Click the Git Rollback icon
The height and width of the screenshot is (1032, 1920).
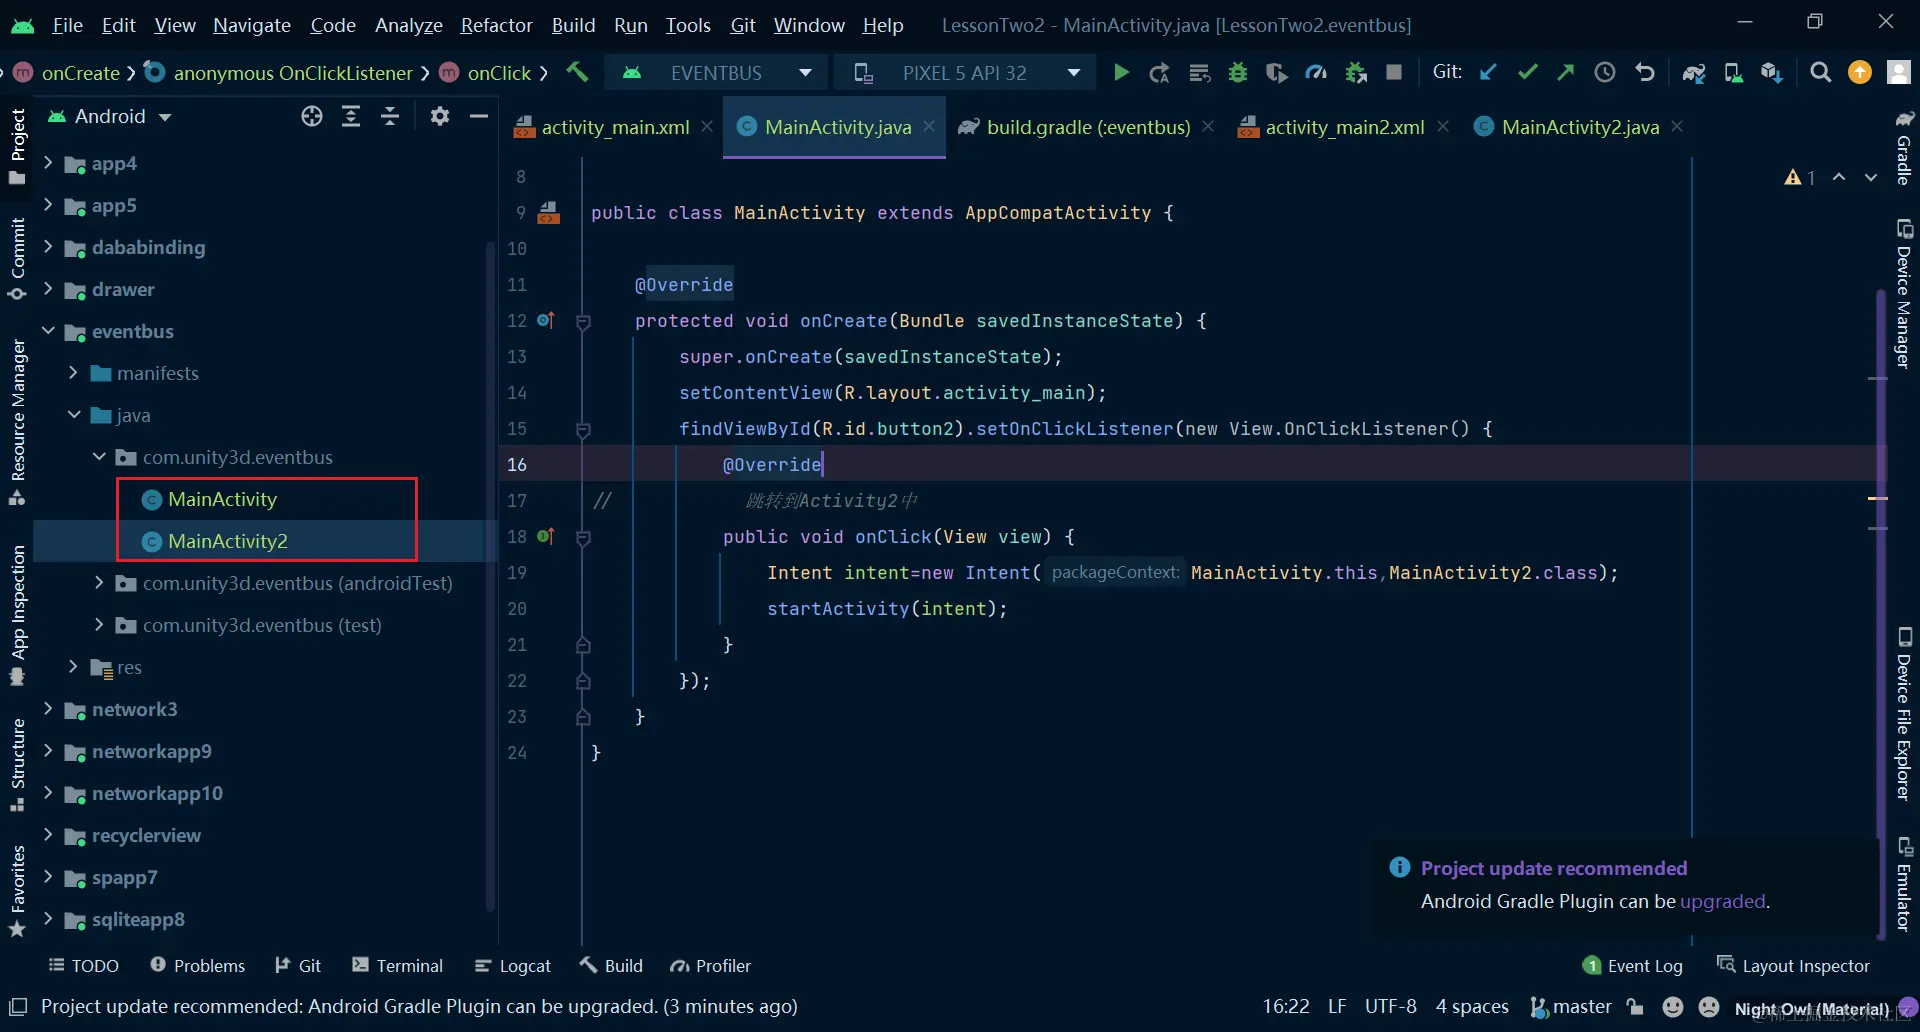[x=1645, y=72]
